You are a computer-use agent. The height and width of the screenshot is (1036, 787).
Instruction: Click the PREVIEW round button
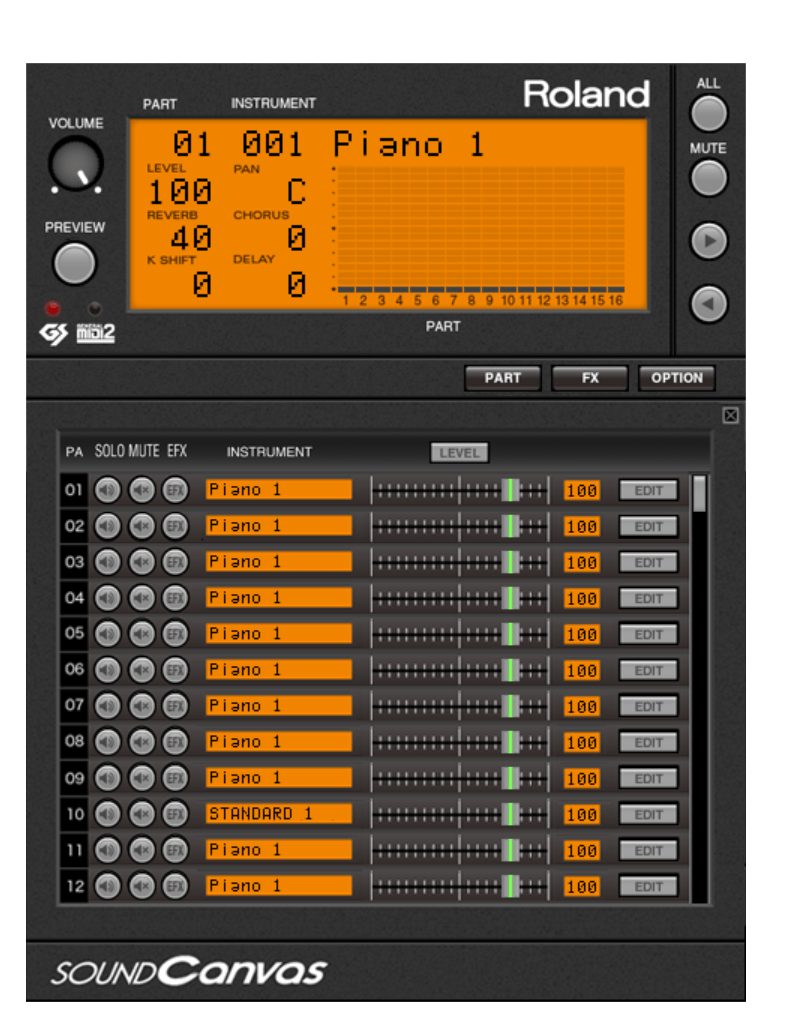[74, 263]
